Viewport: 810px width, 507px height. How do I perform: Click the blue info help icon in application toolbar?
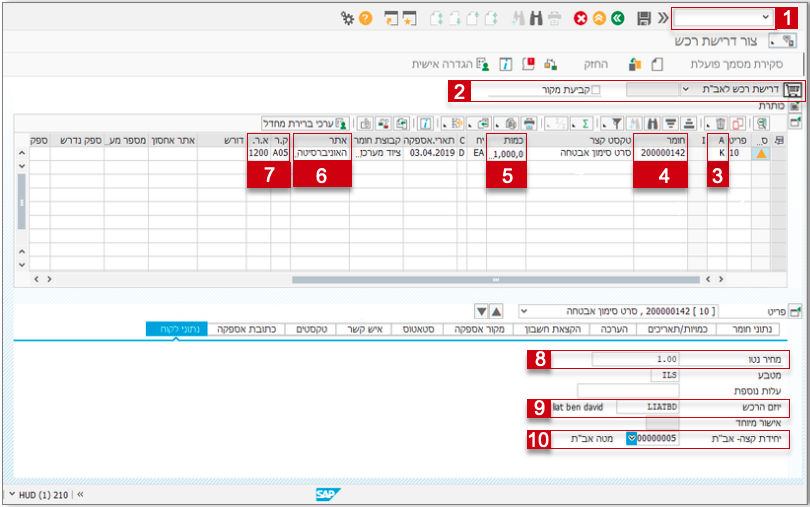pos(506,65)
